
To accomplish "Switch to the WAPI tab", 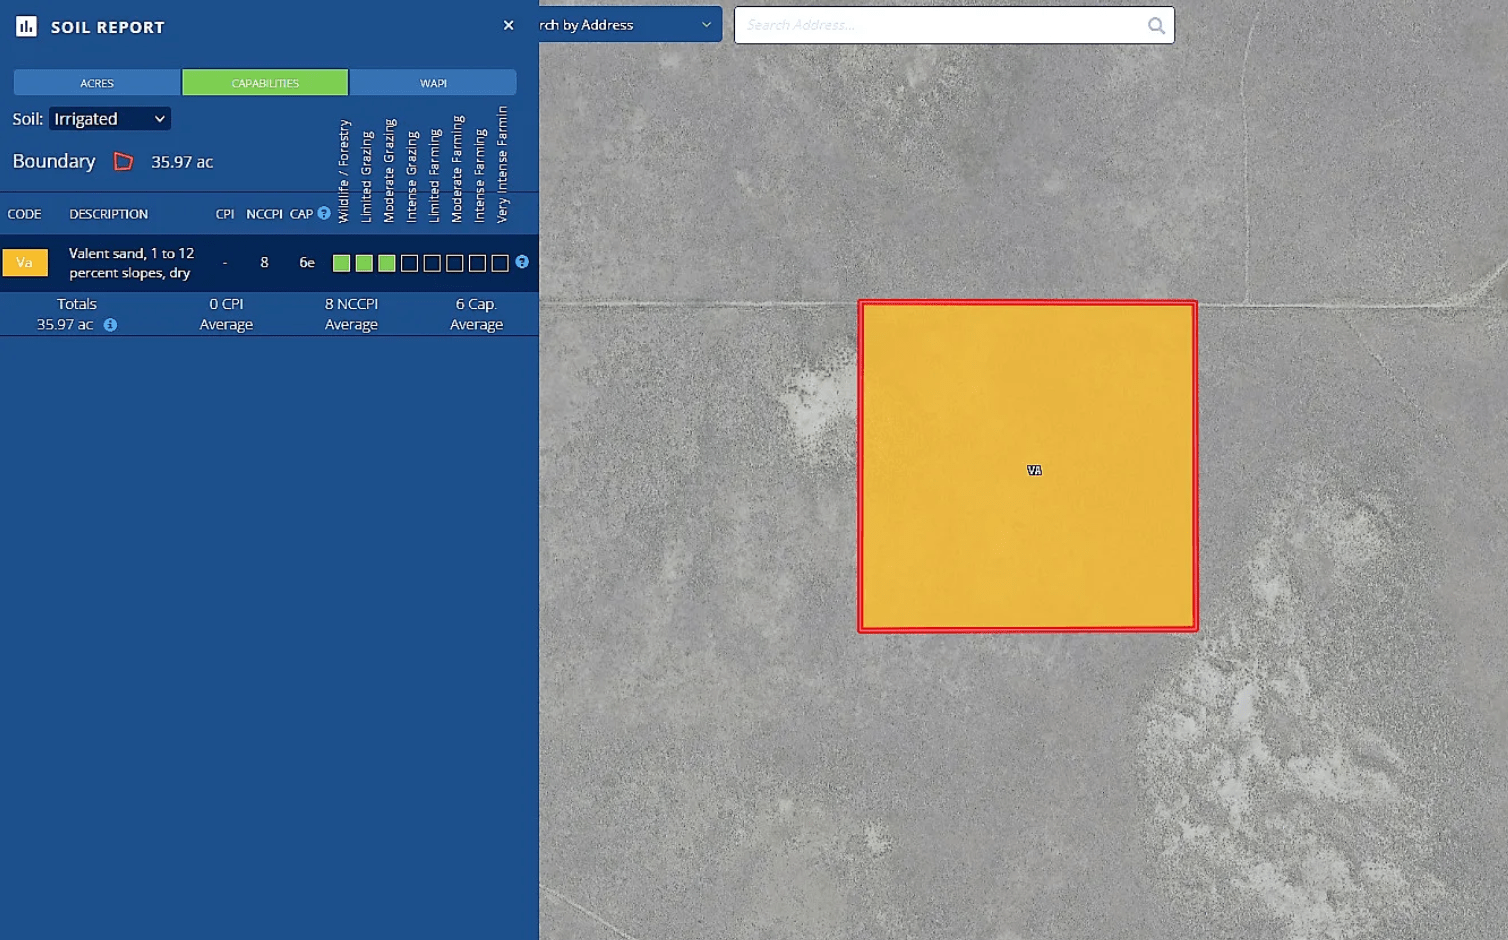I will tap(433, 82).
